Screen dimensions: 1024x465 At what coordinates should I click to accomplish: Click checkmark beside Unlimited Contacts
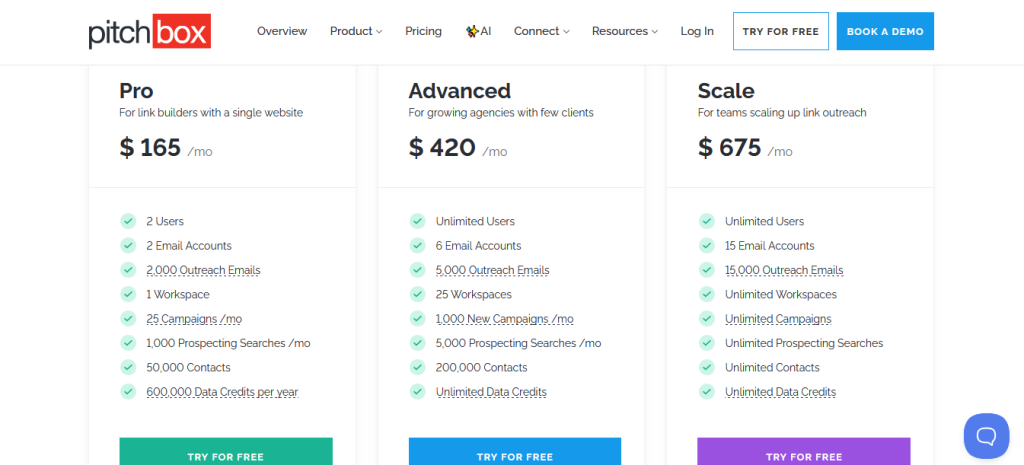(707, 367)
